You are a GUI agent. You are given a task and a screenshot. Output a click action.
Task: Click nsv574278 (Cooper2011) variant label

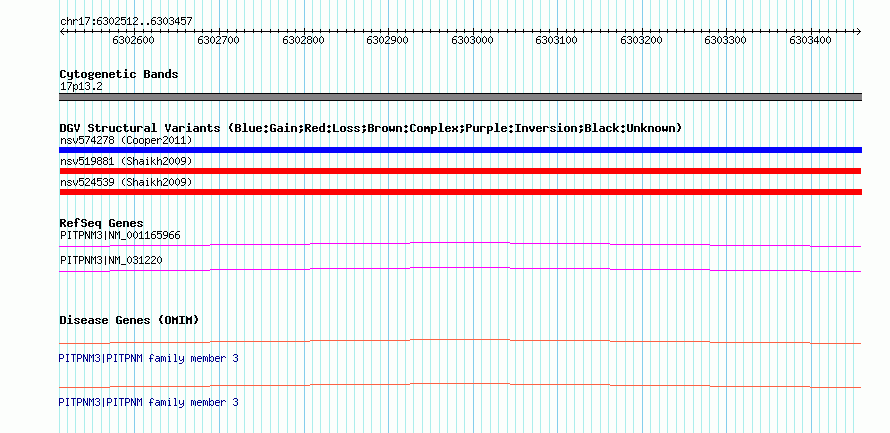[126, 140]
